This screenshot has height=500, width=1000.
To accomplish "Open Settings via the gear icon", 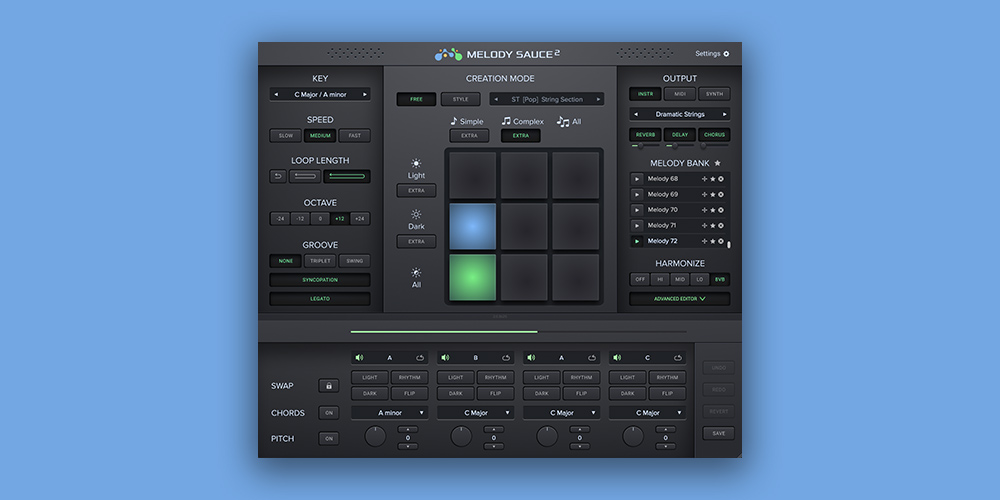I will [x=726, y=54].
